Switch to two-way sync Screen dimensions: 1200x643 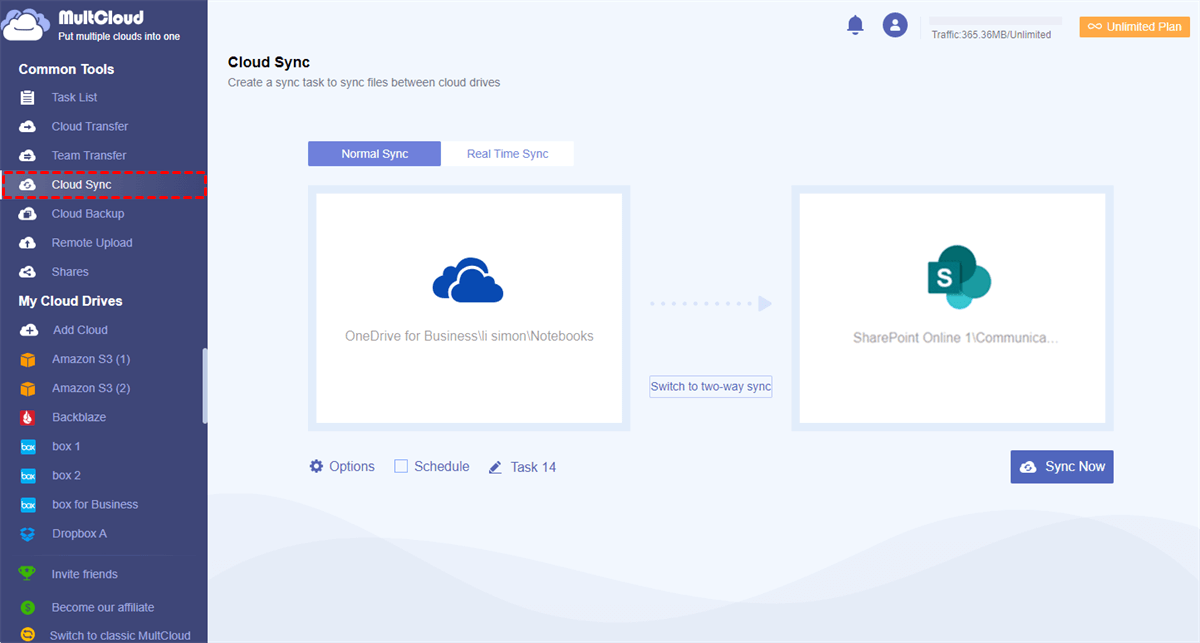(710, 386)
